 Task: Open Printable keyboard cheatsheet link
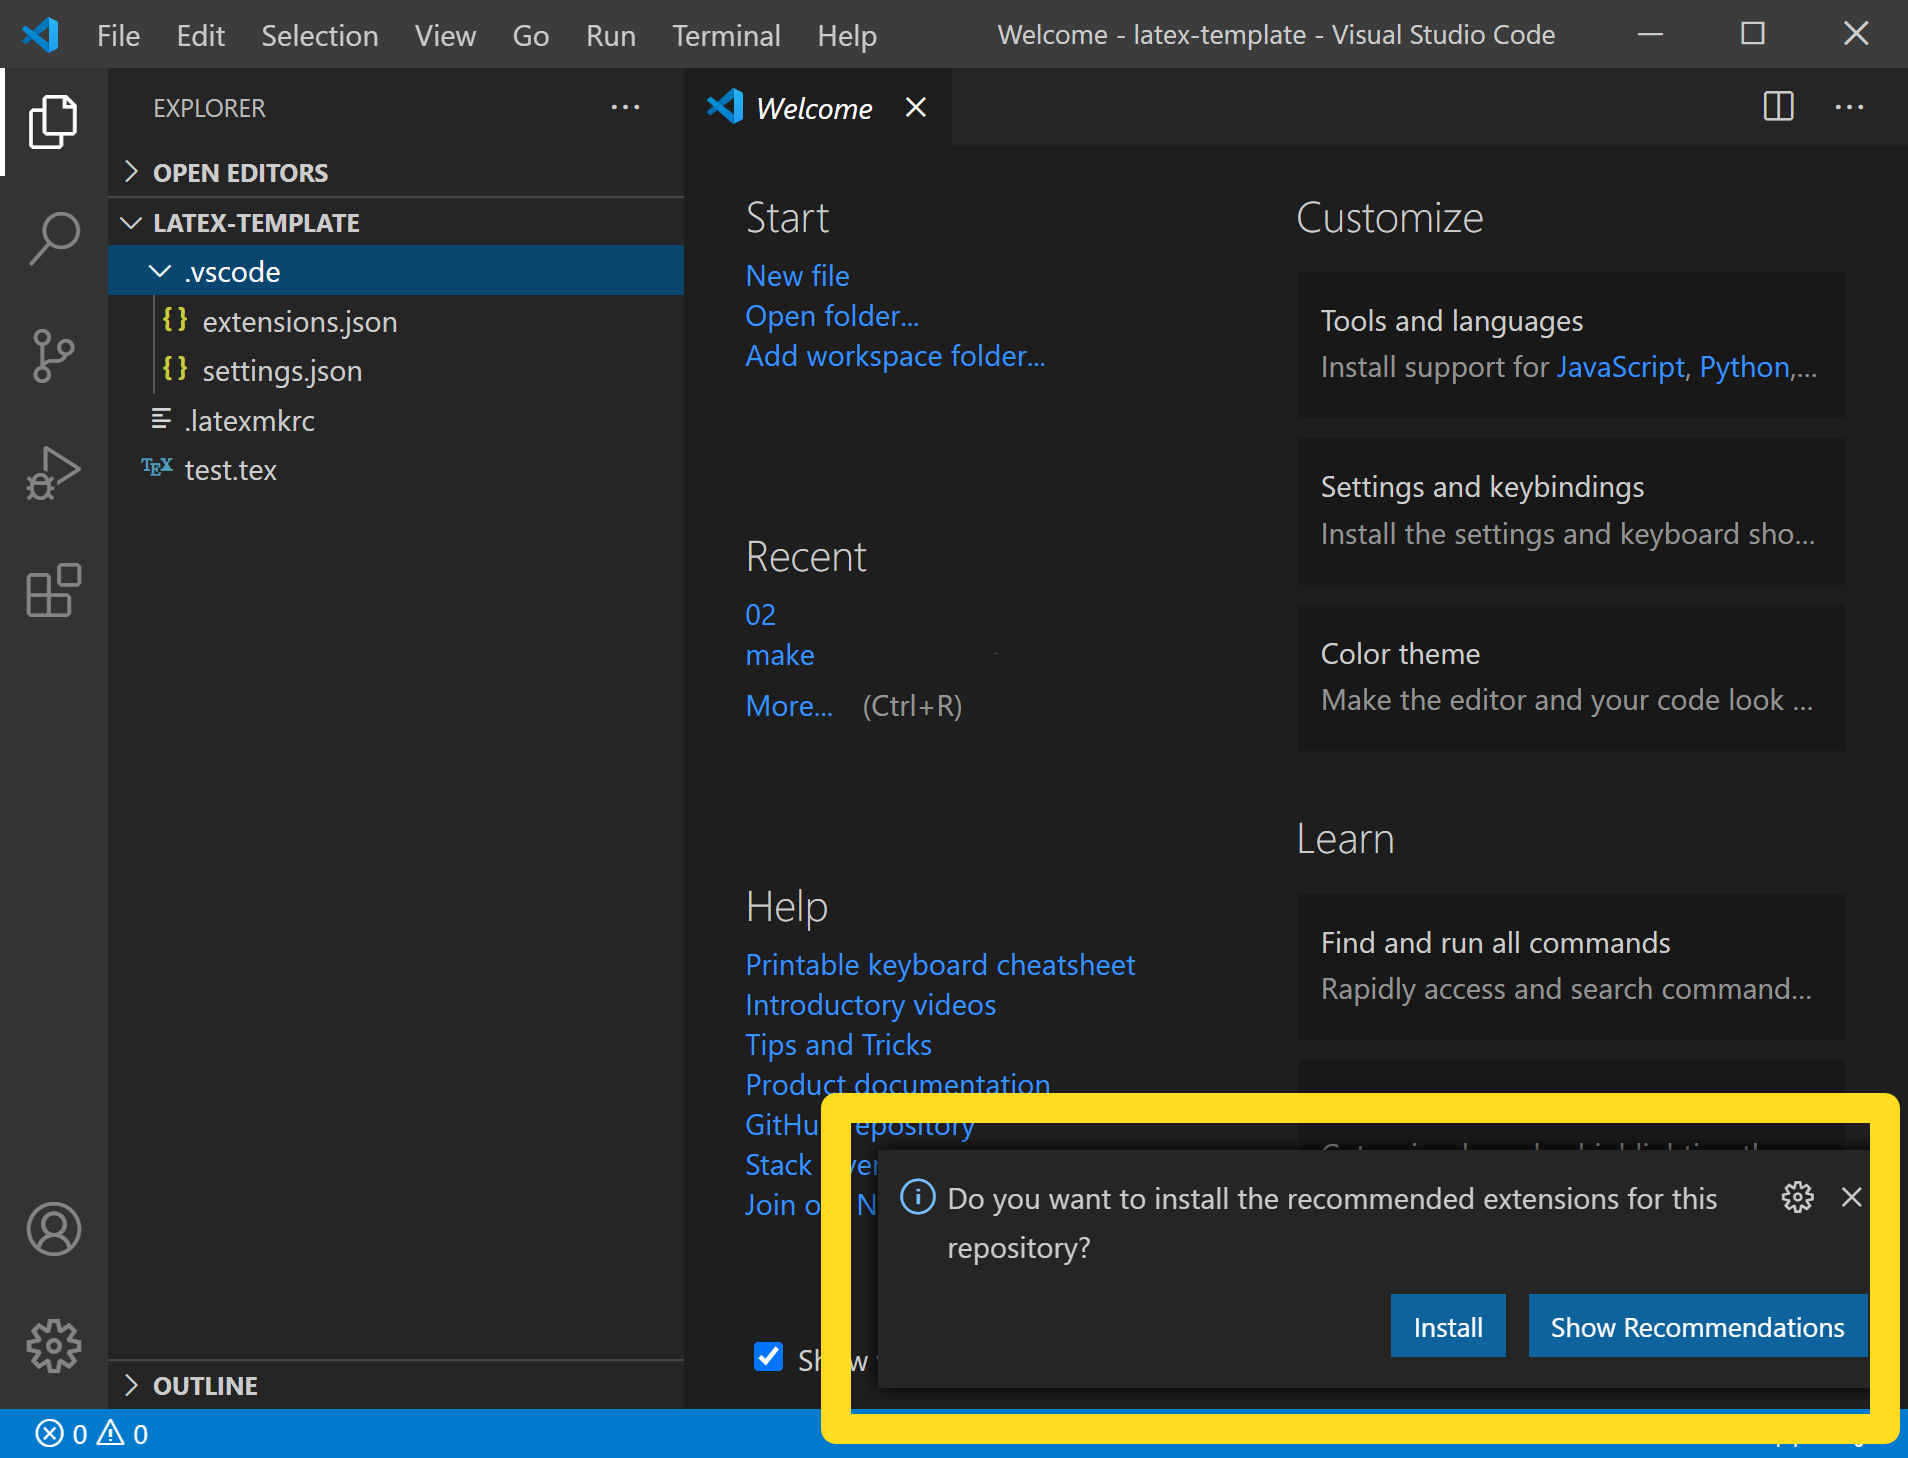pos(940,964)
